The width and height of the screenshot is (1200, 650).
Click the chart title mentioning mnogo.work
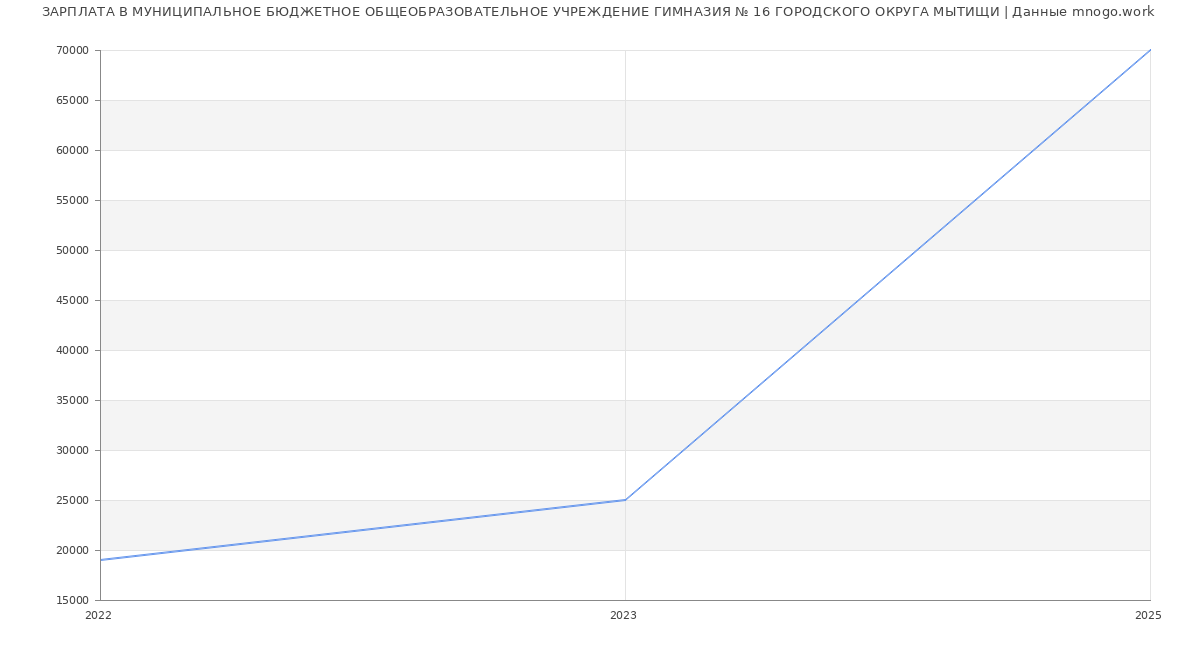pos(598,12)
